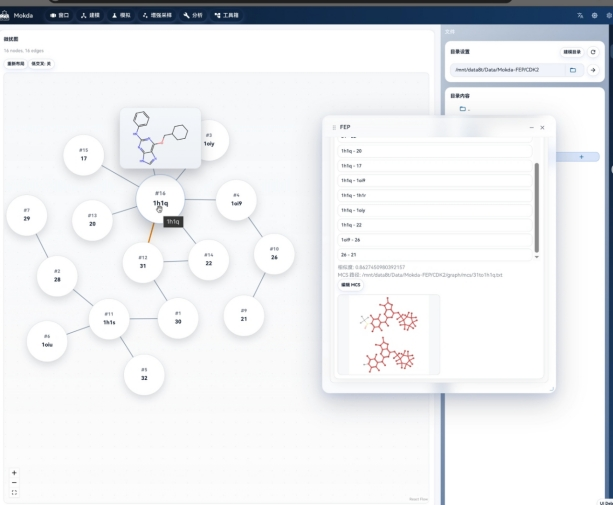
Task: Zoom in the graph with plus control
Action: pyautogui.click(x=14, y=473)
